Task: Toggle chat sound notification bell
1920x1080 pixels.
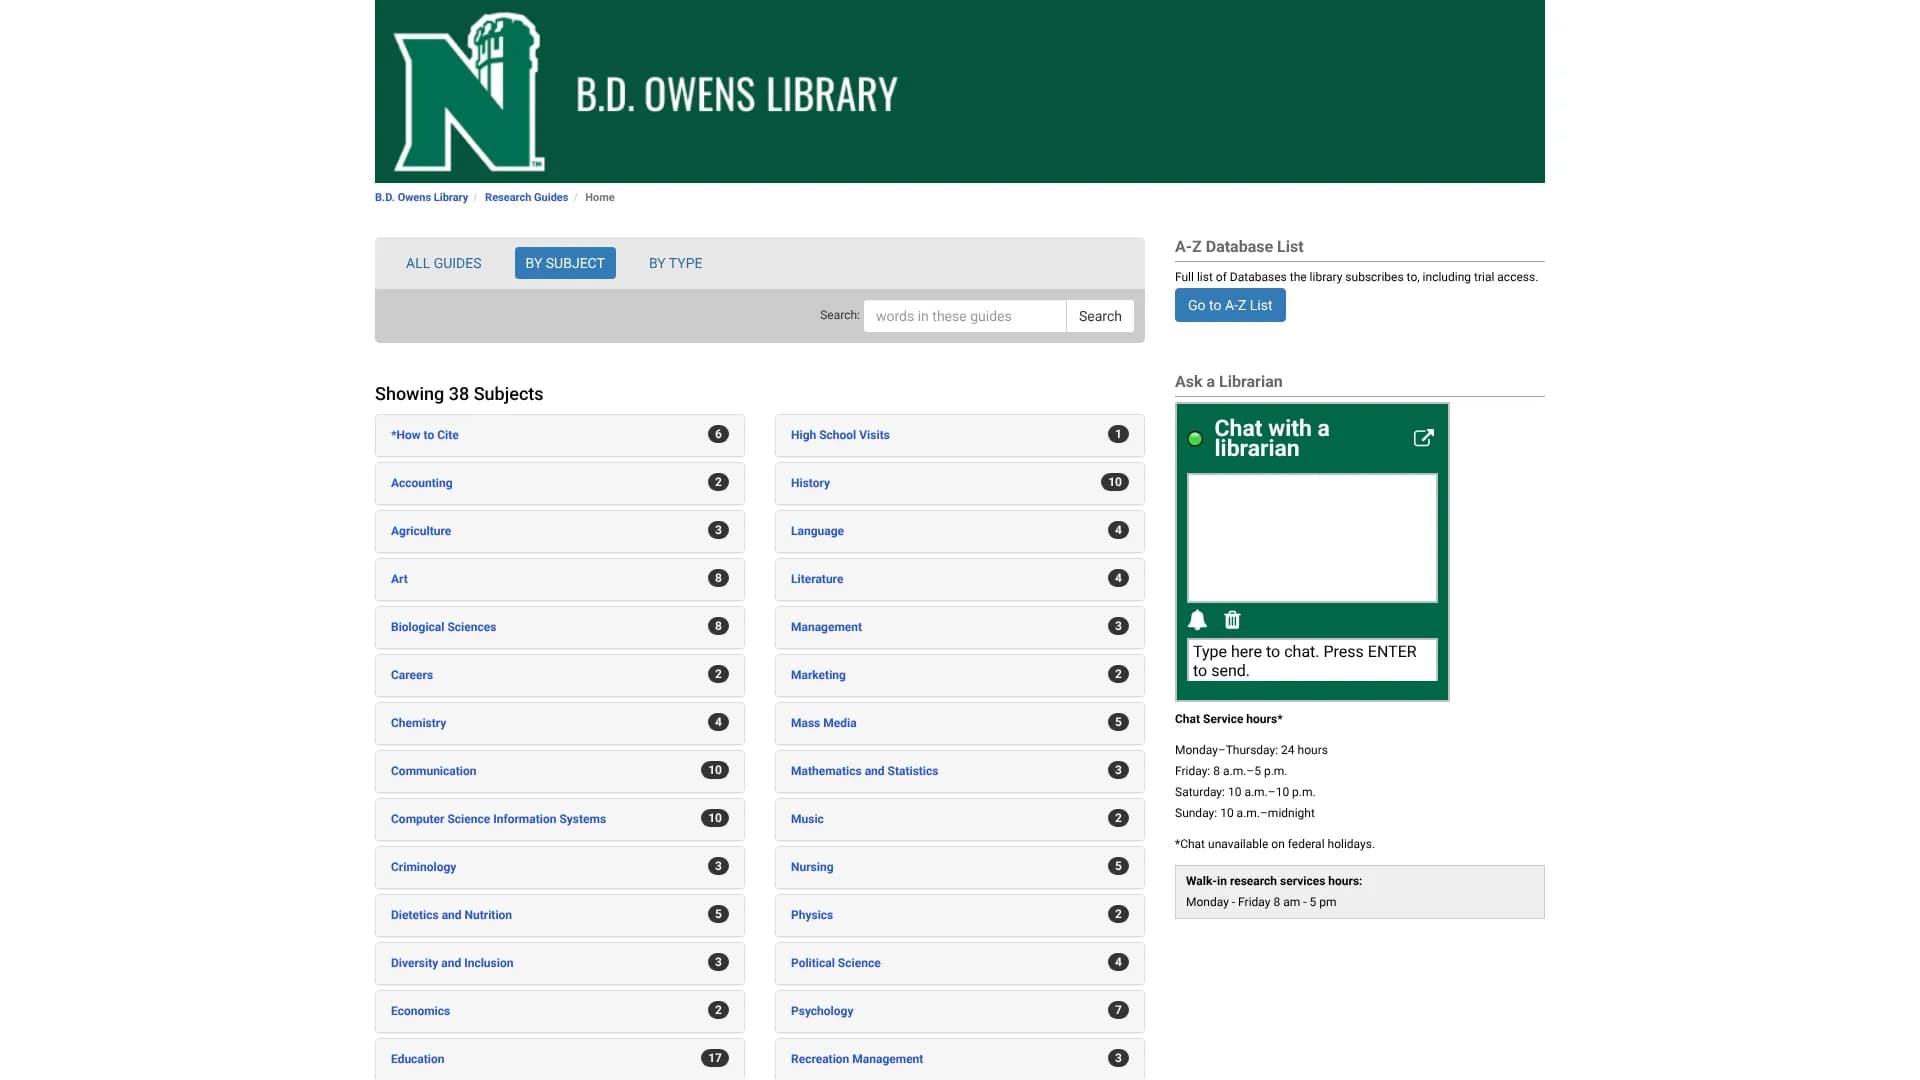Action: (1197, 620)
